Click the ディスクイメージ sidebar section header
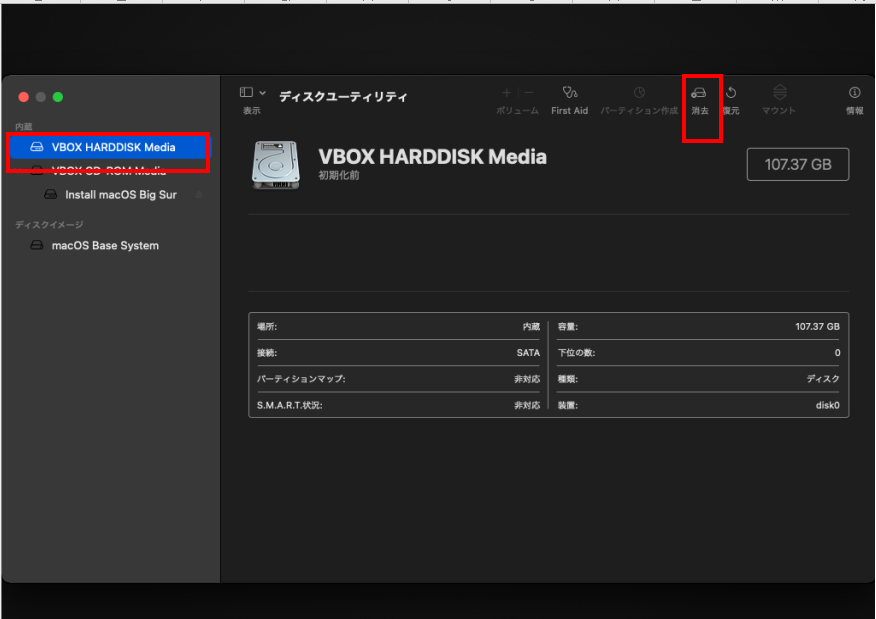 point(49,225)
